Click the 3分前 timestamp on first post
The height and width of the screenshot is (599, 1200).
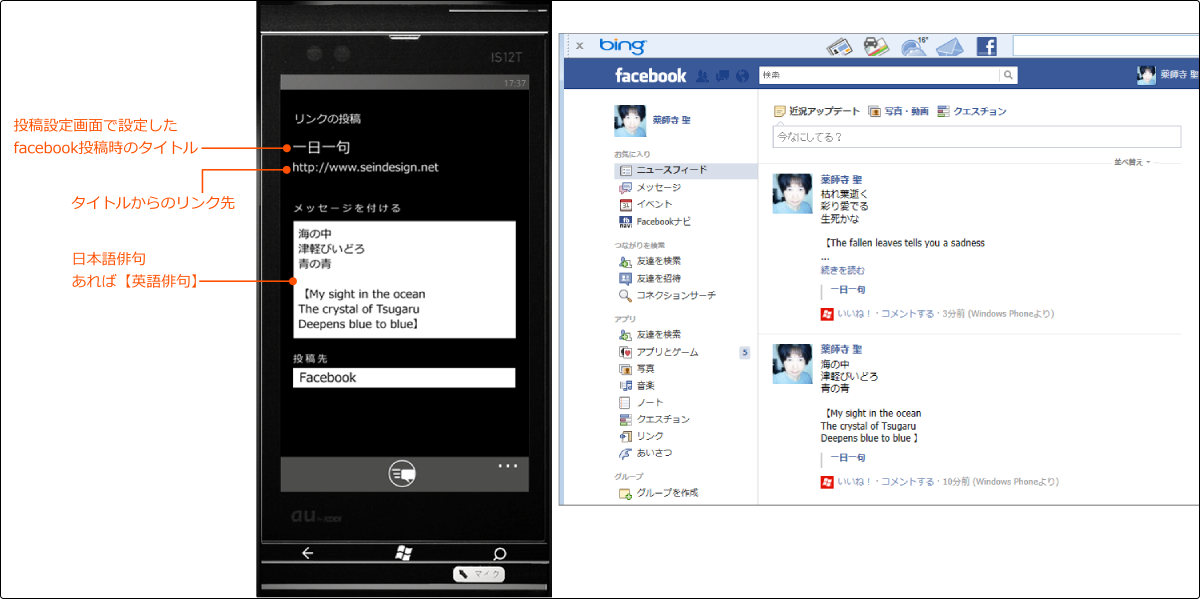tap(953, 314)
